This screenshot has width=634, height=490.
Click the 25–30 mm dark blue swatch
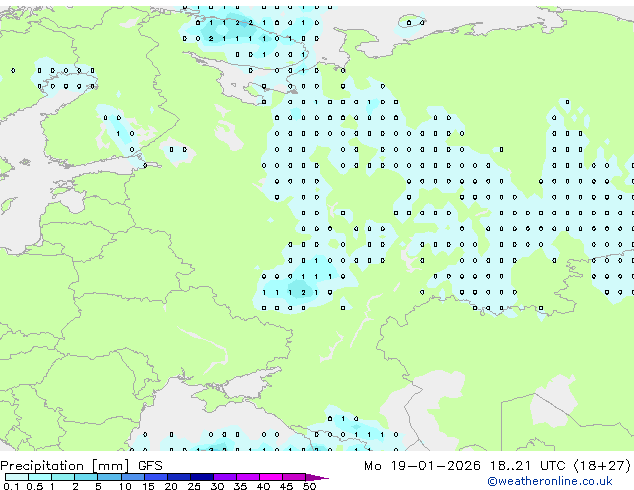201,477
